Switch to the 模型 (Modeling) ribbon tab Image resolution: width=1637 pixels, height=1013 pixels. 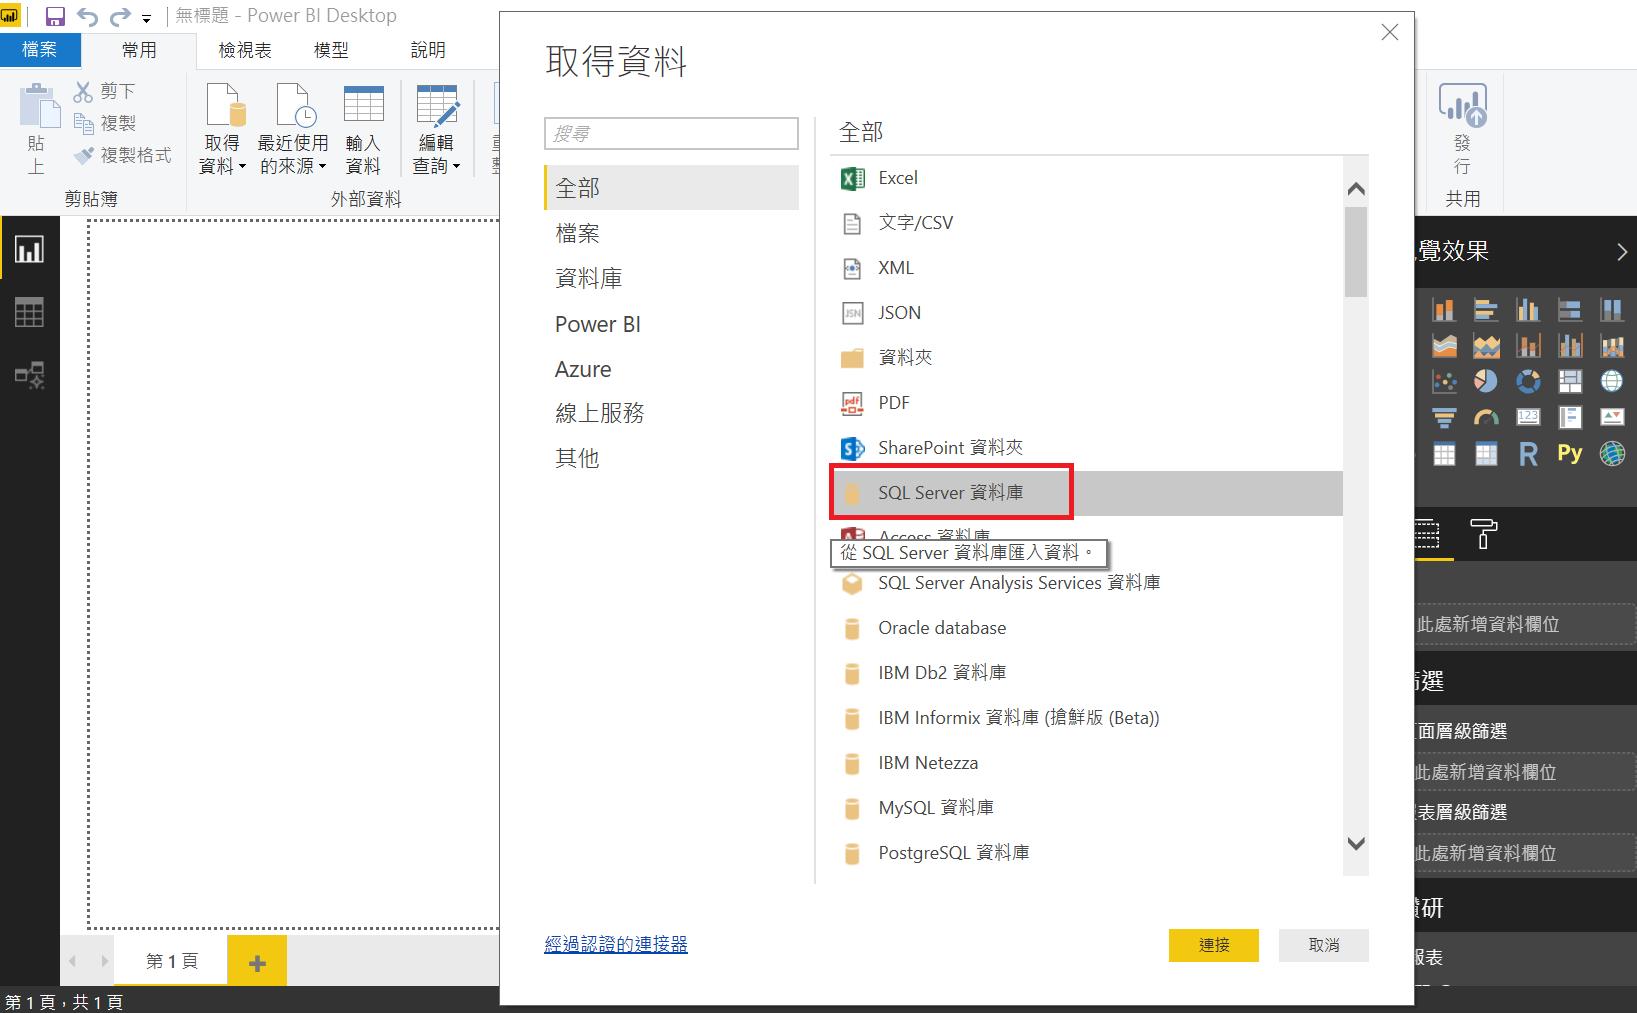click(x=332, y=49)
